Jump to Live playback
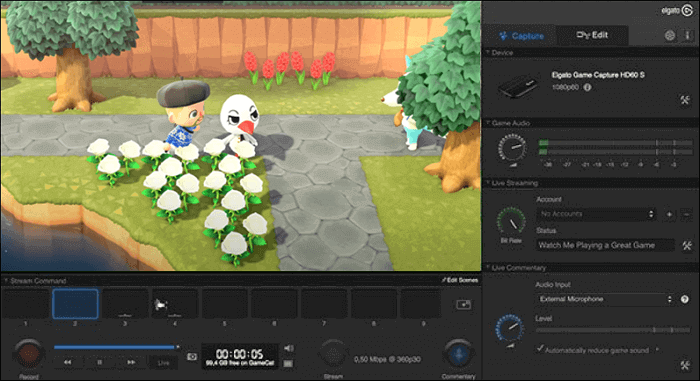 [x=163, y=363]
